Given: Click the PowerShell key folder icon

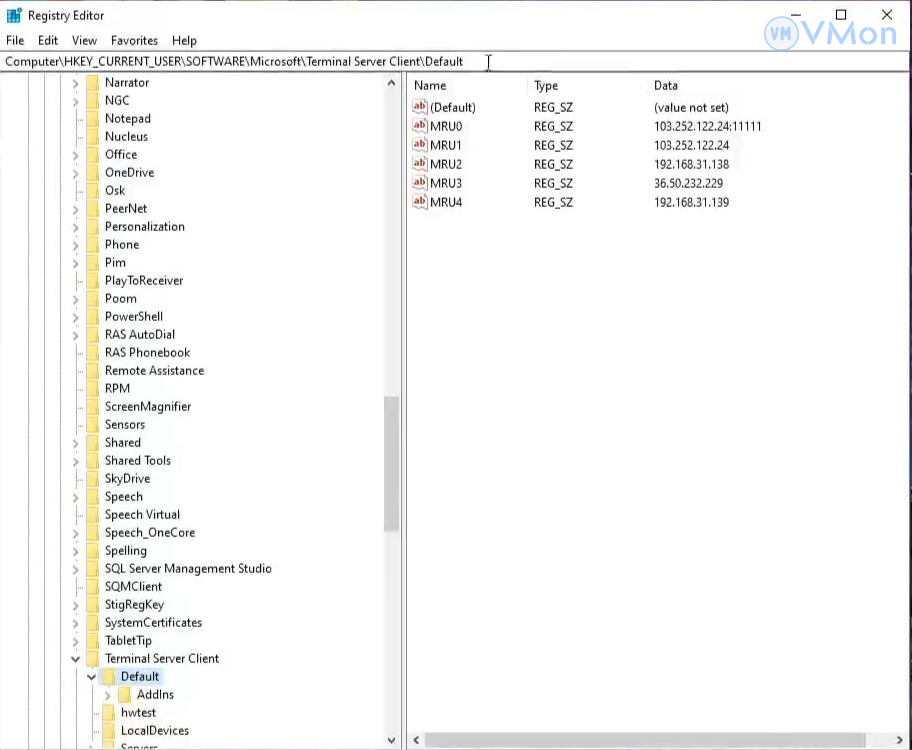Looking at the screenshot, I should [93, 317].
